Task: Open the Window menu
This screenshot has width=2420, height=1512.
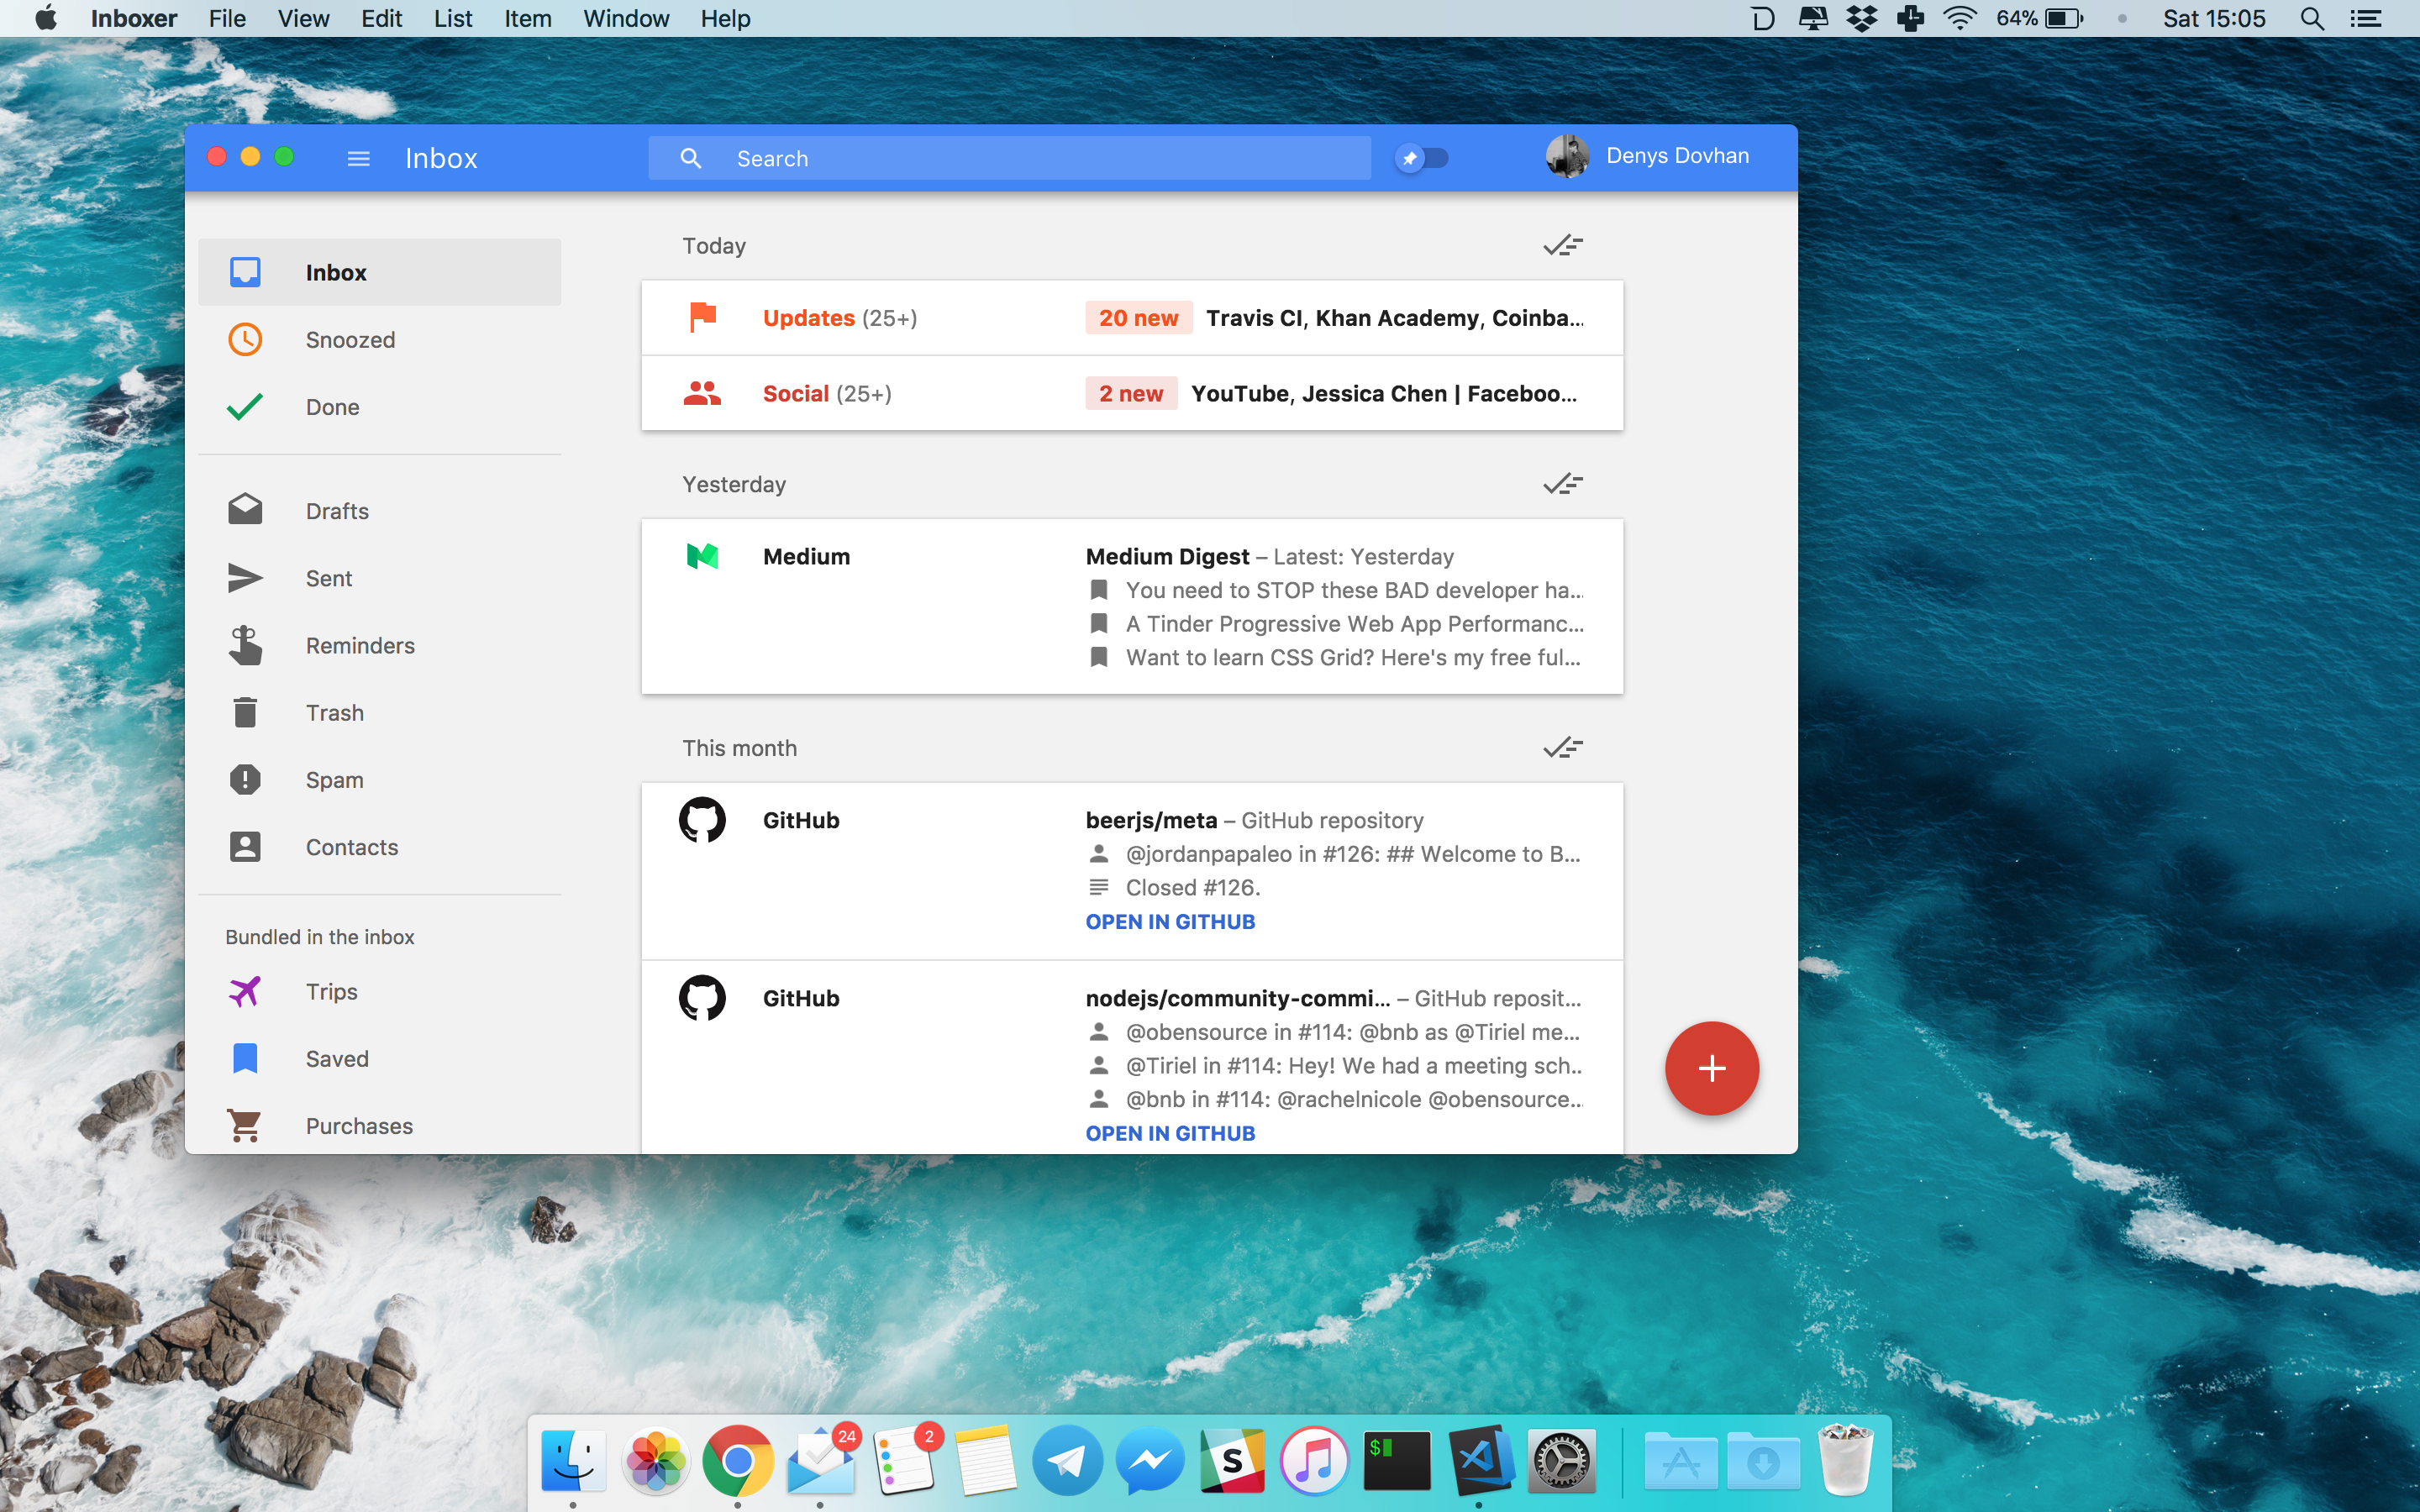Action: 626,18
